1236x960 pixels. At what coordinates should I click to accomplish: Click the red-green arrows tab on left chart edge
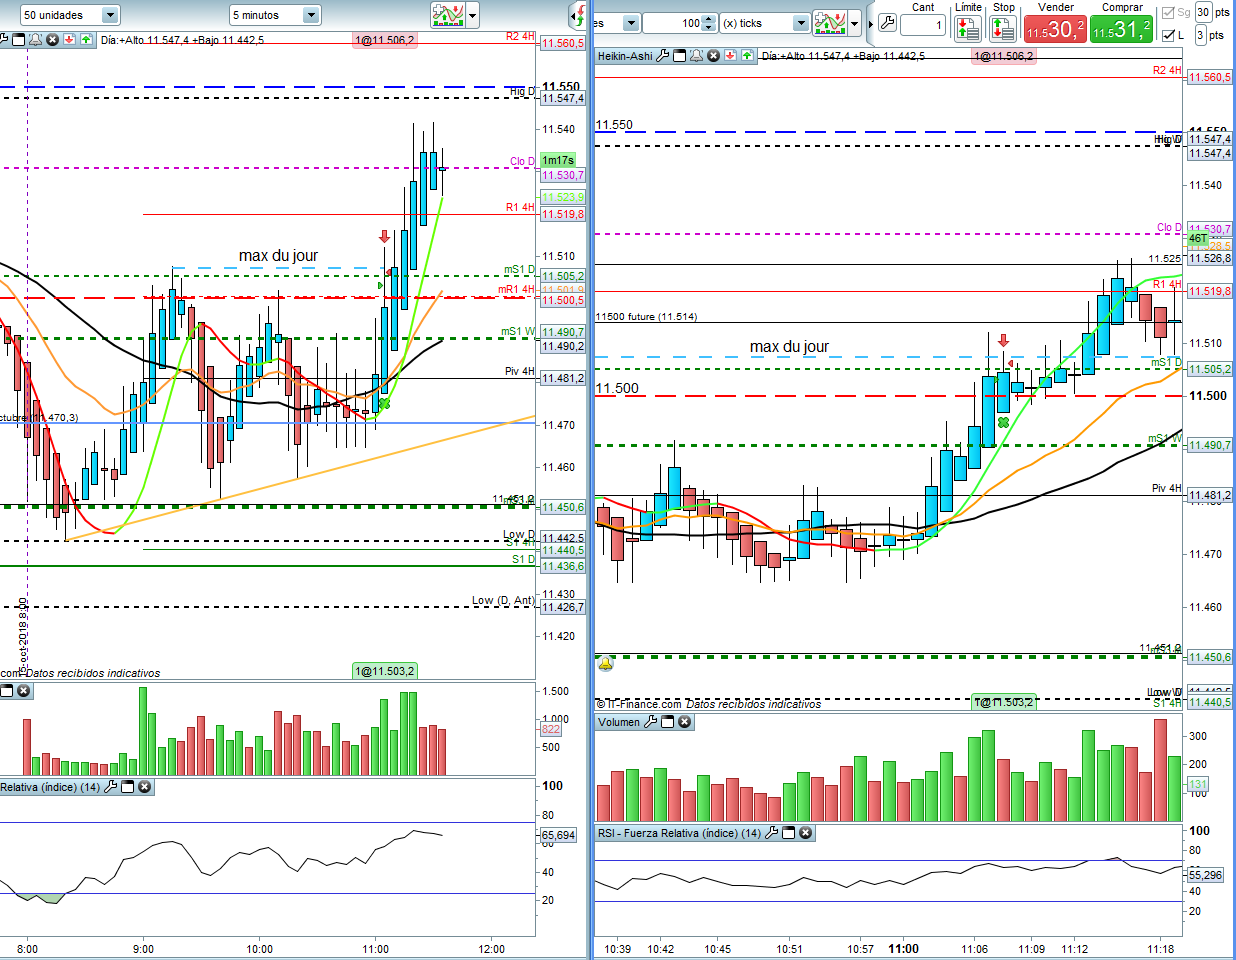tap(578, 15)
